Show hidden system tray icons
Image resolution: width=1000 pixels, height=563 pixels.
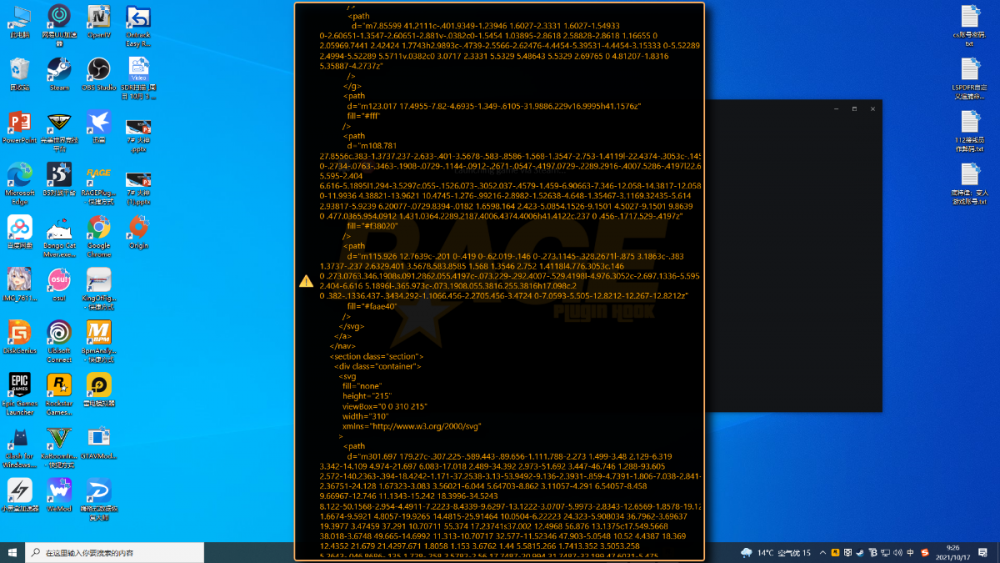click(x=823, y=553)
